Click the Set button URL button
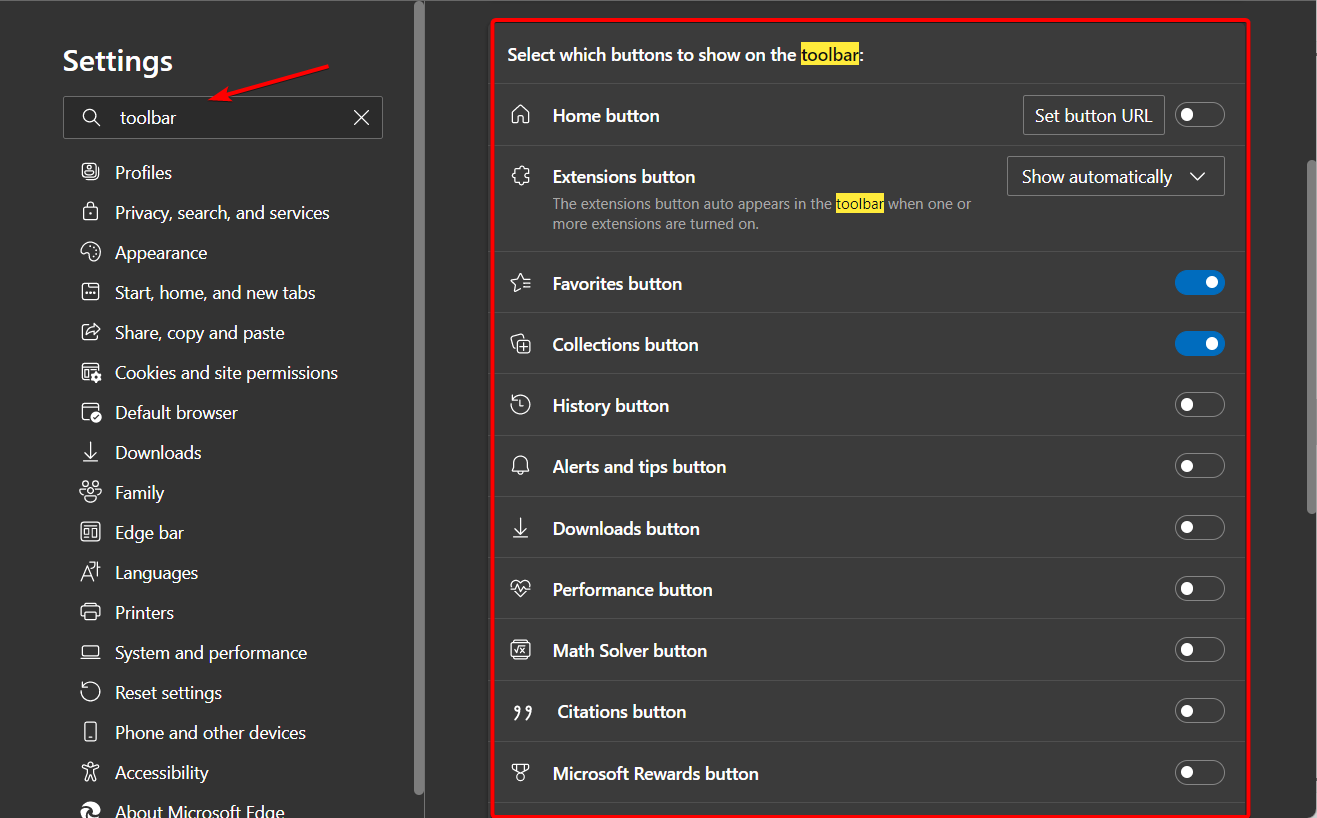The height and width of the screenshot is (818, 1317). pos(1093,115)
